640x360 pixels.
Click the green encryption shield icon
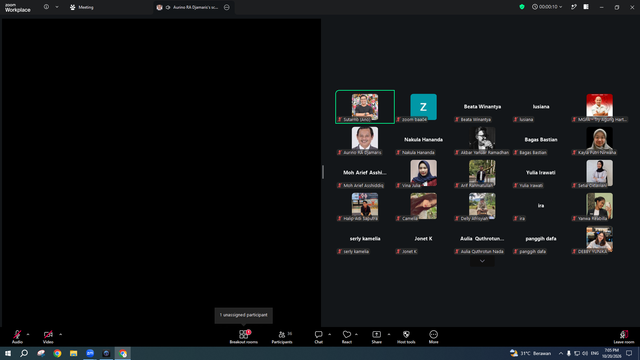tap(522, 7)
